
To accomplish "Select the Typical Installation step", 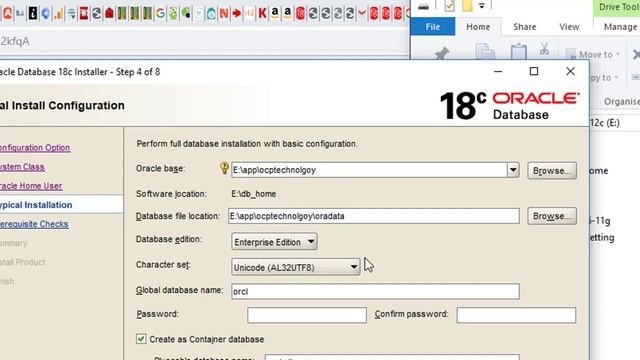I will [61, 204].
